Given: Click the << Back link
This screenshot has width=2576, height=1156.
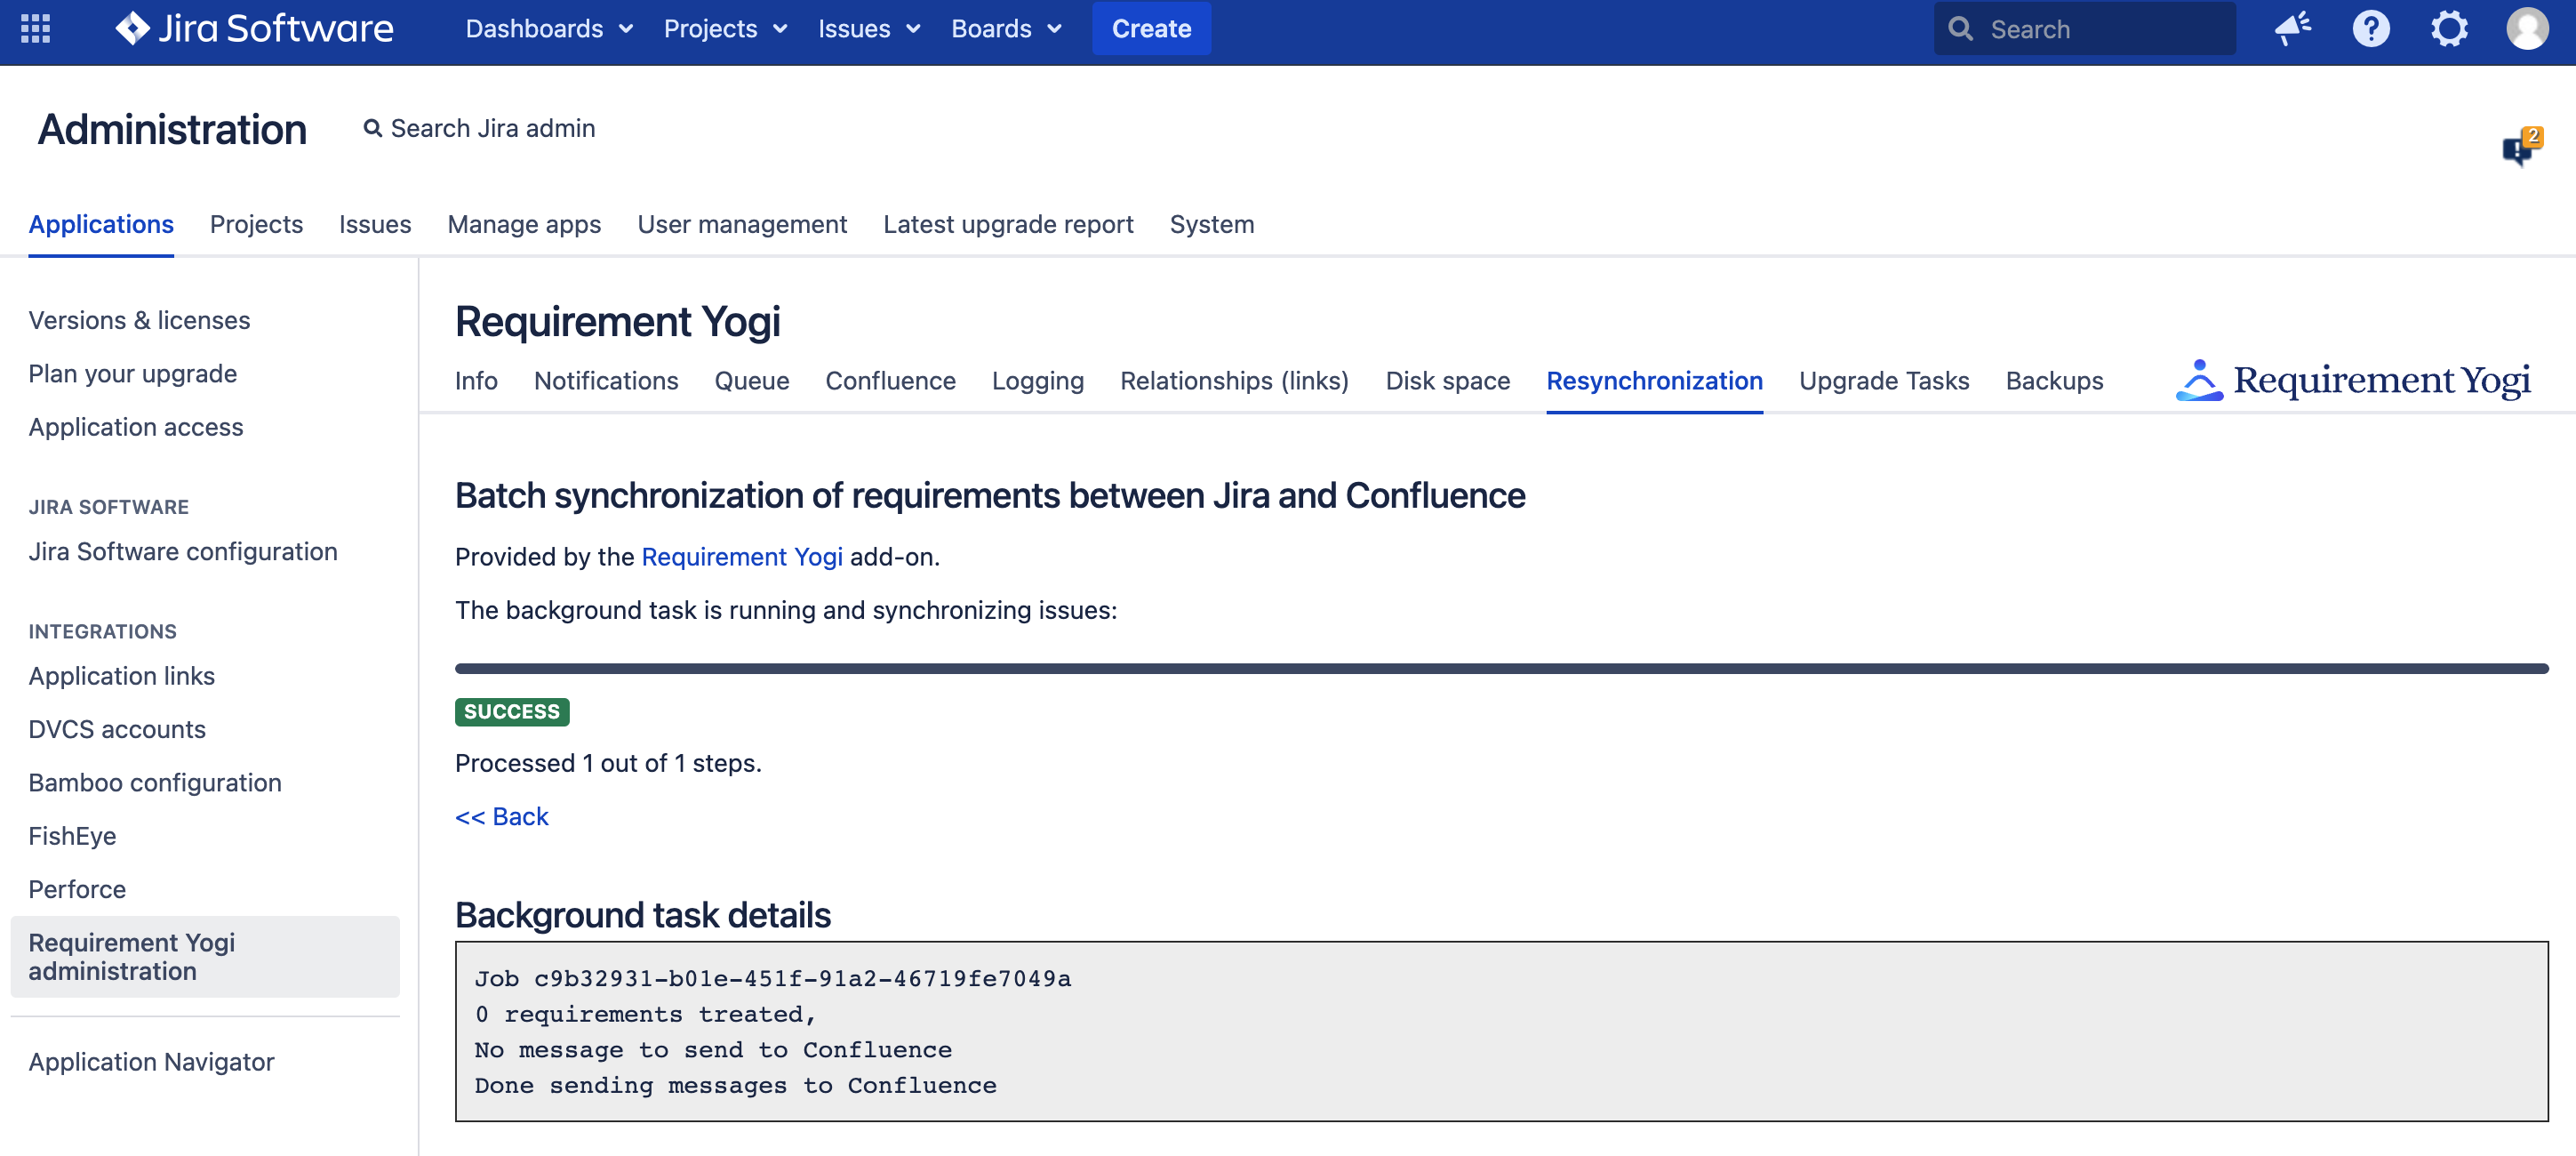Looking at the screenshot, I should (x=502, y=816).
